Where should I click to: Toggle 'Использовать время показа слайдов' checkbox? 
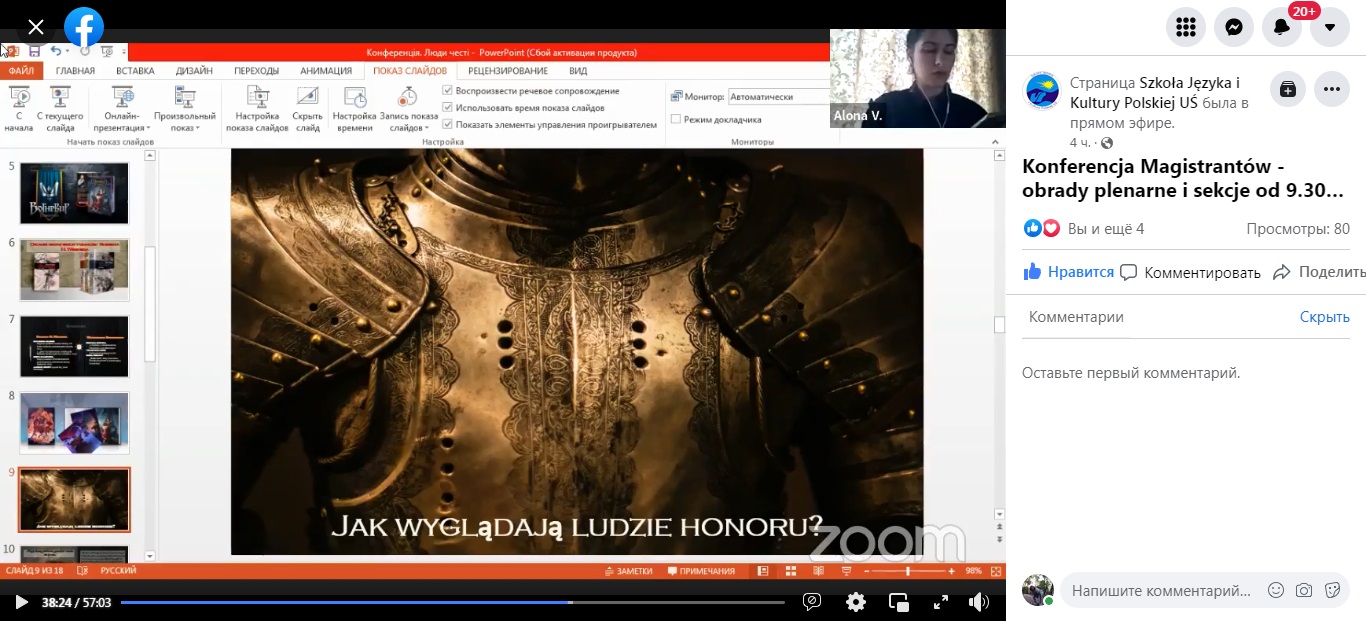pos(448,108)
